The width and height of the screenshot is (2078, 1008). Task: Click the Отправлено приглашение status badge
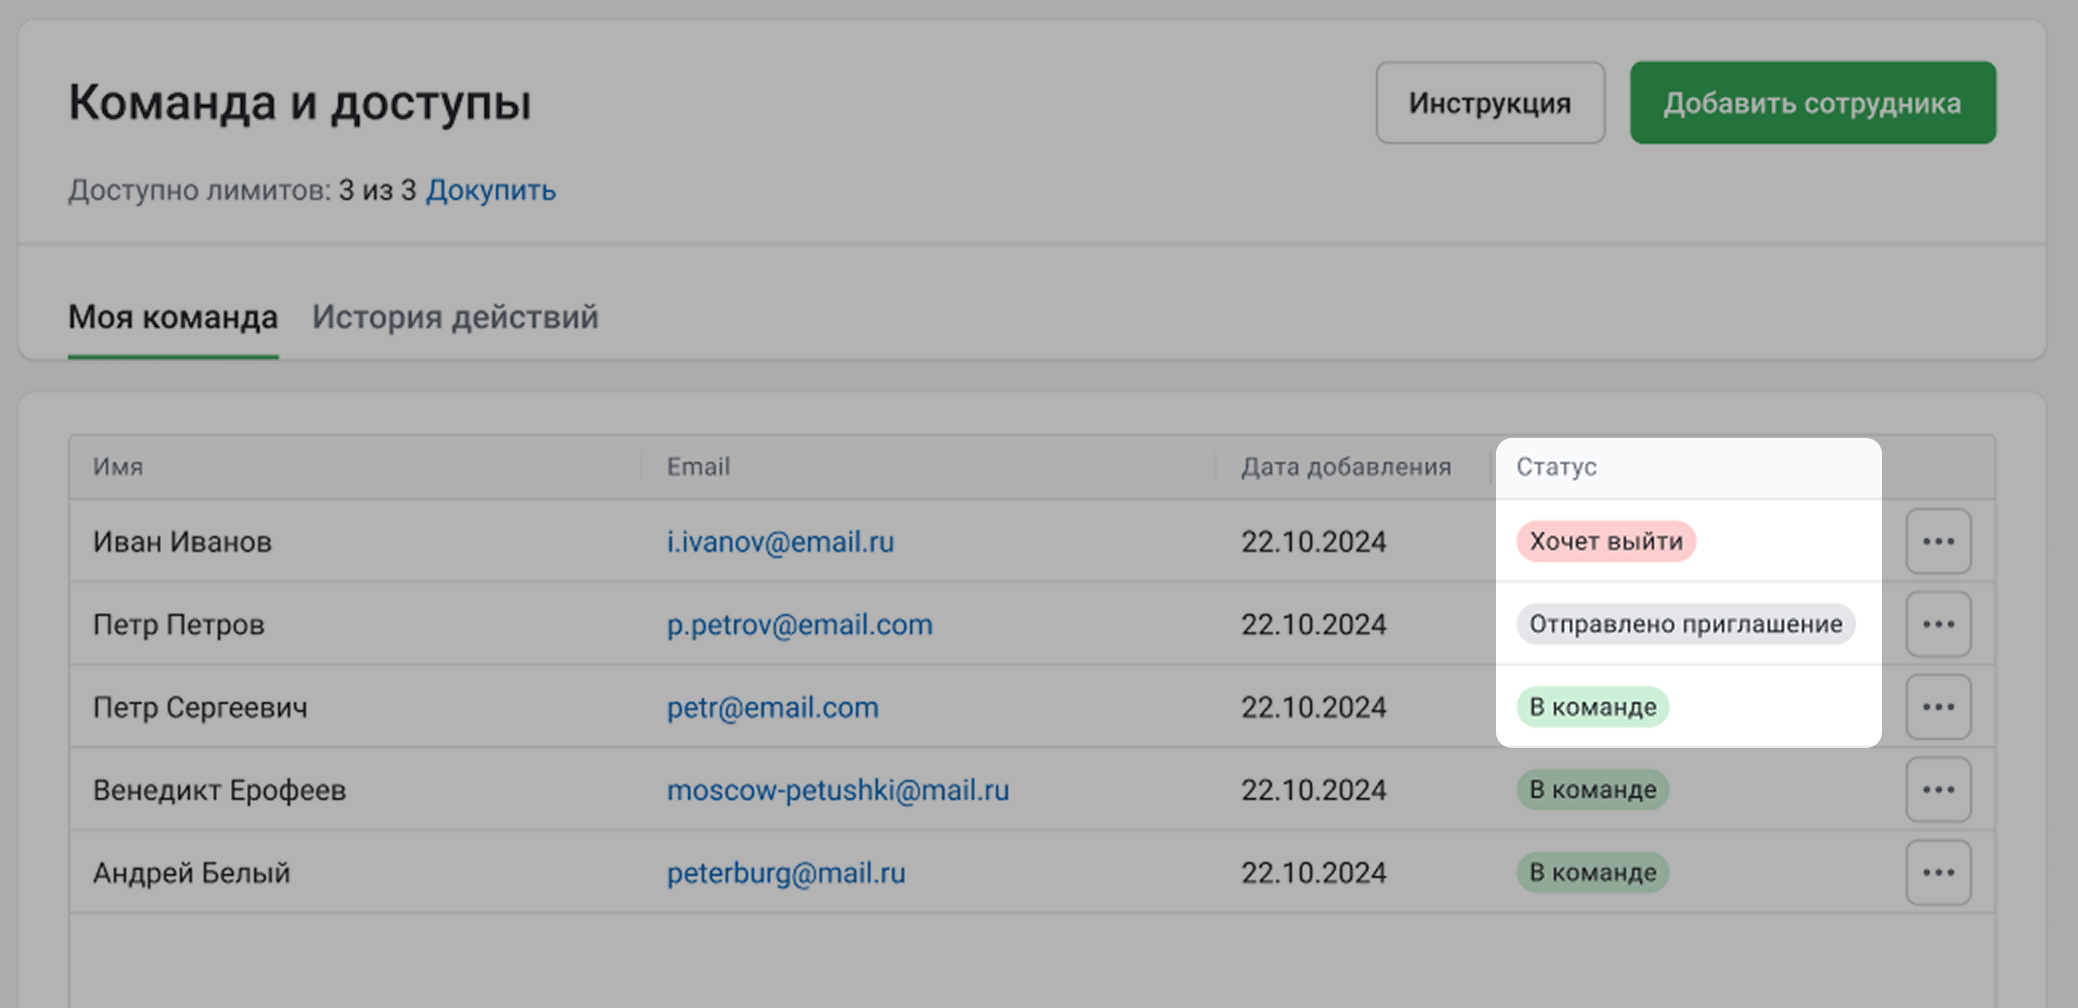tap(1685, 624)
